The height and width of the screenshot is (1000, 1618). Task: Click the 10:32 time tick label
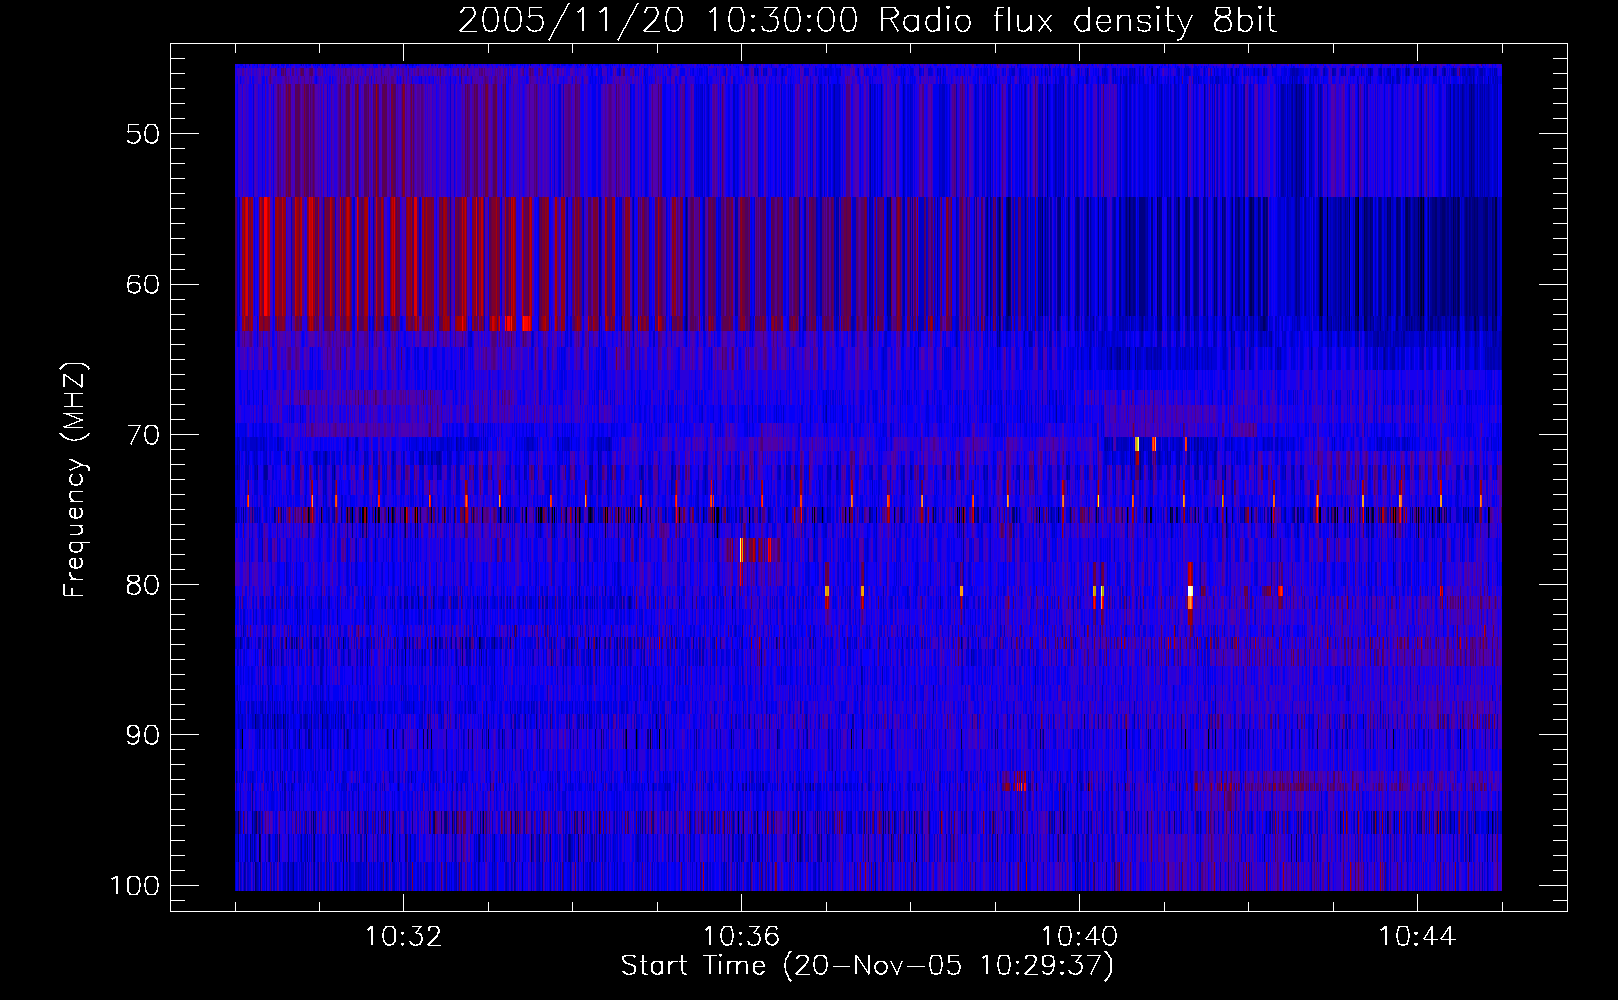(x=403, y=937)
